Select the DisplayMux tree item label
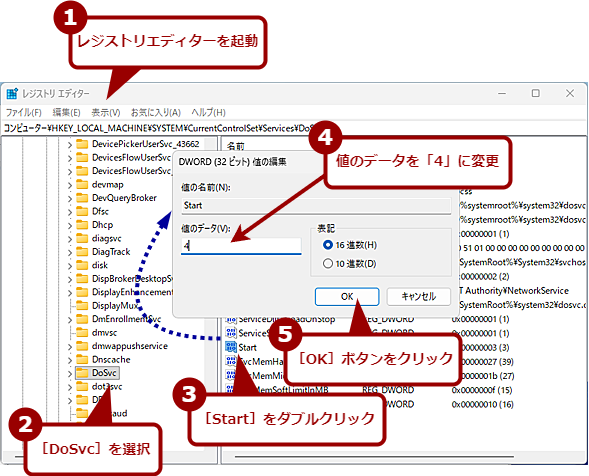 tap(115, 306)
